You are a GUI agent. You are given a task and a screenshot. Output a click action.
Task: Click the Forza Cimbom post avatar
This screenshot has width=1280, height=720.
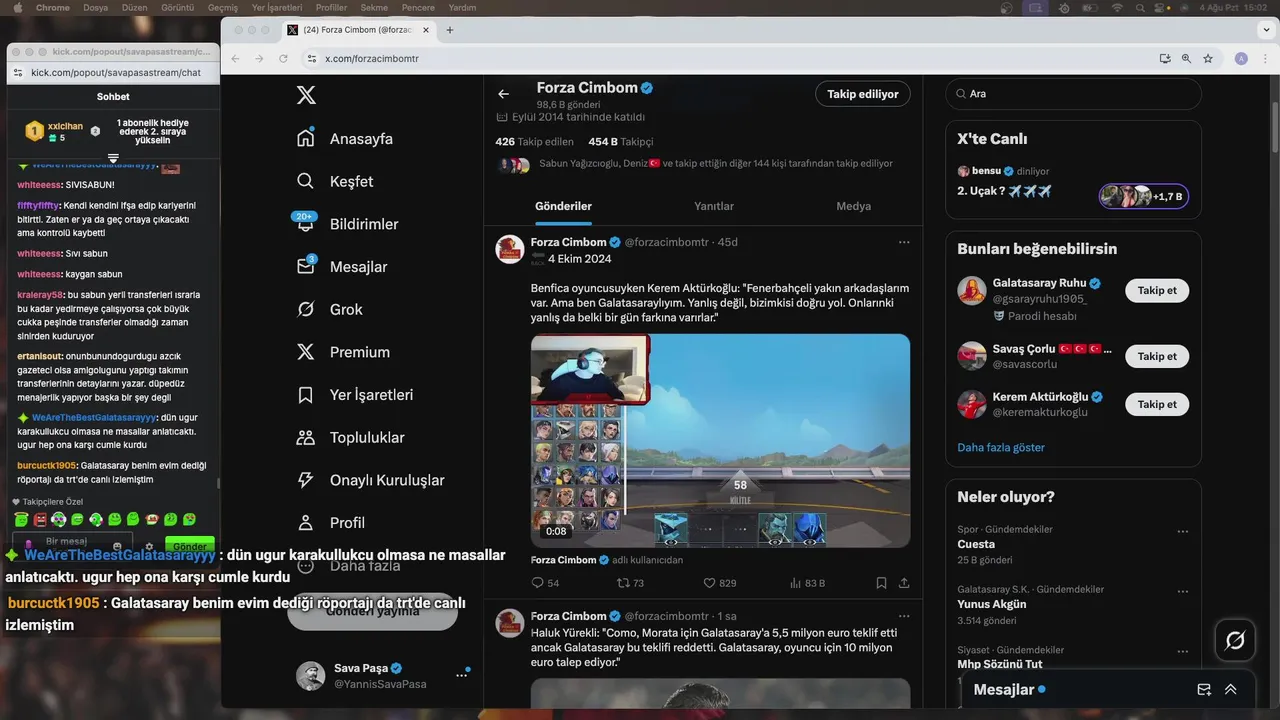point(510,249)
